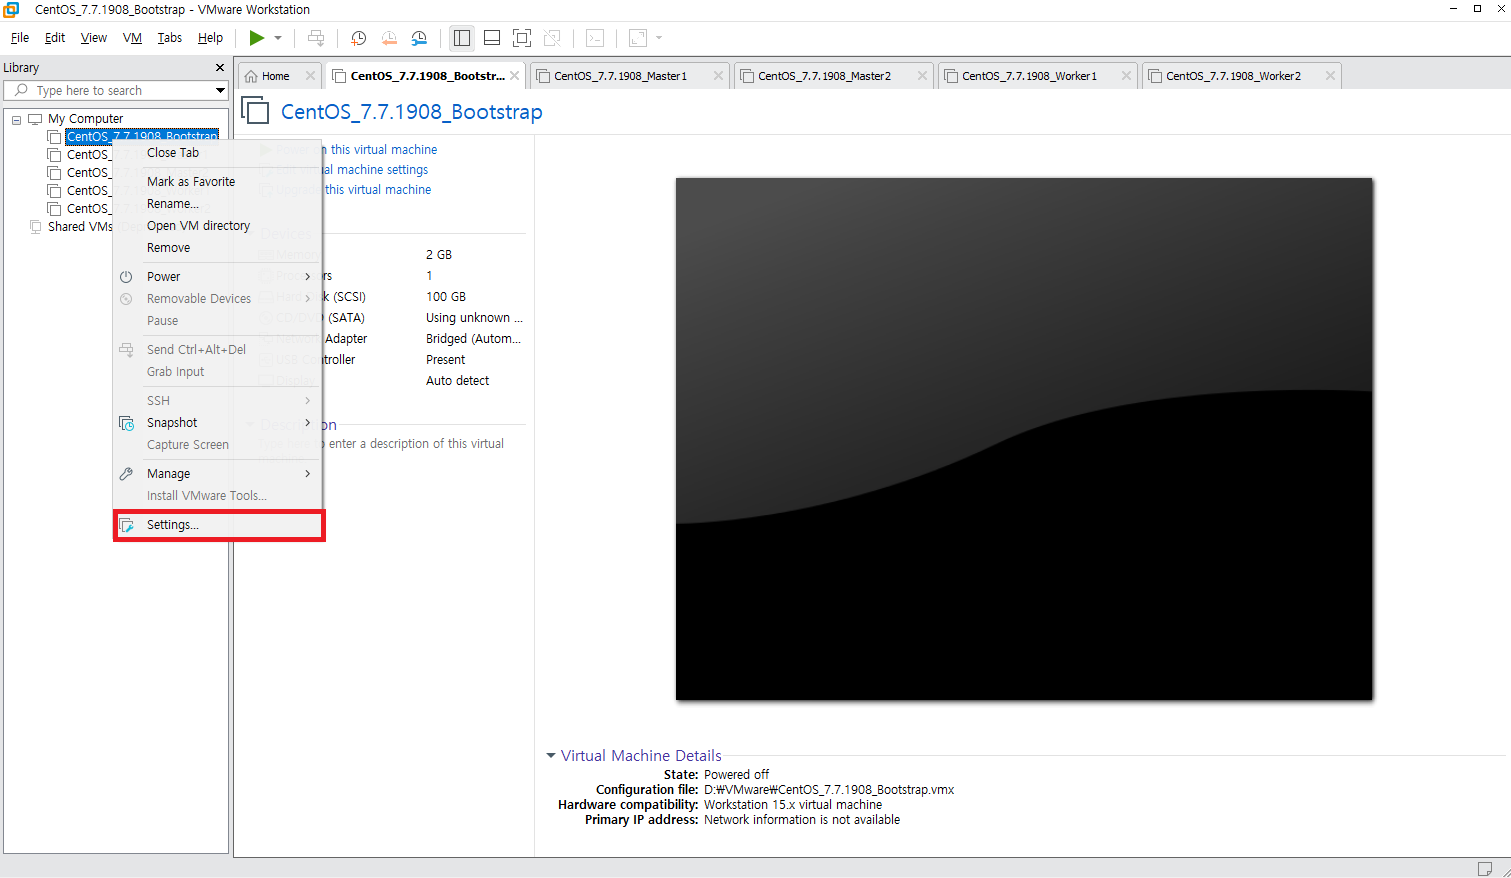Open stretch guest dropdown arrow
The height and width of the screenshot is (878, 1511).
(659, 38)
